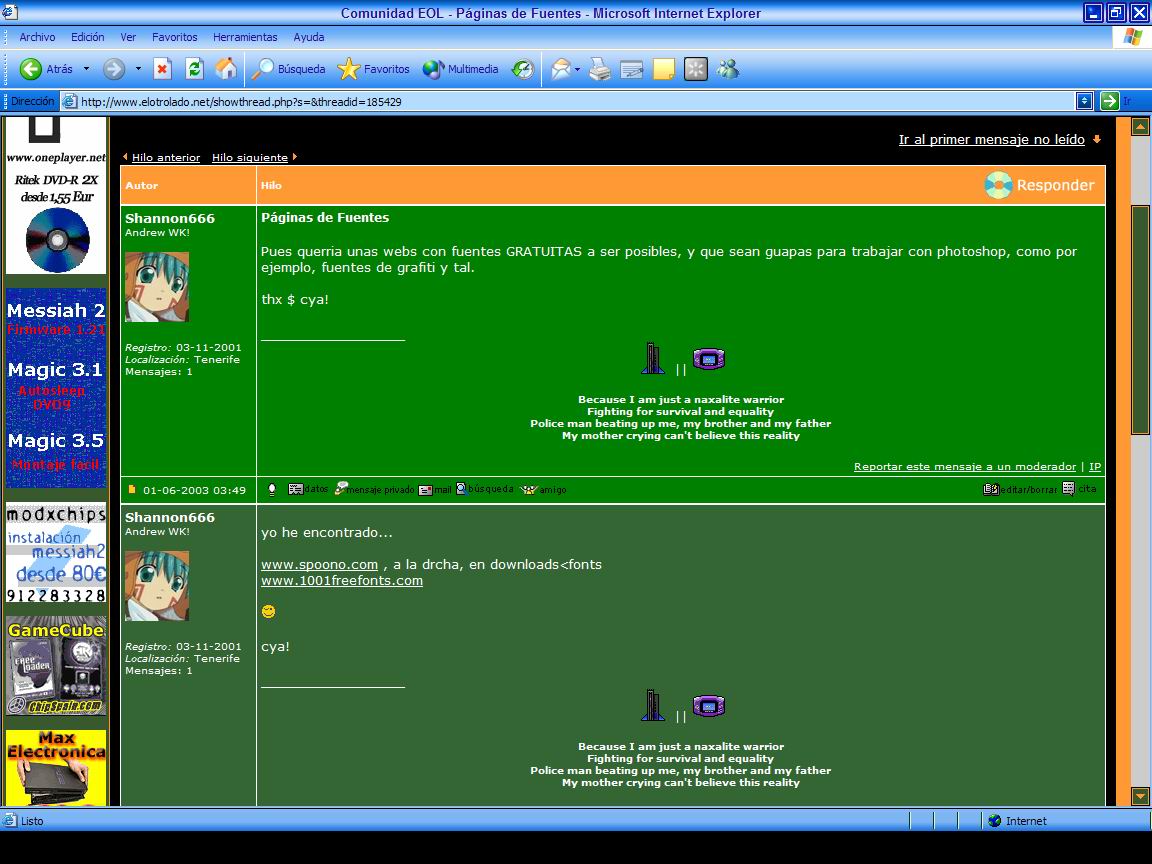Click Shannon666 username in the second post
The image size is (1152, 864).
[x=170, y=517]
